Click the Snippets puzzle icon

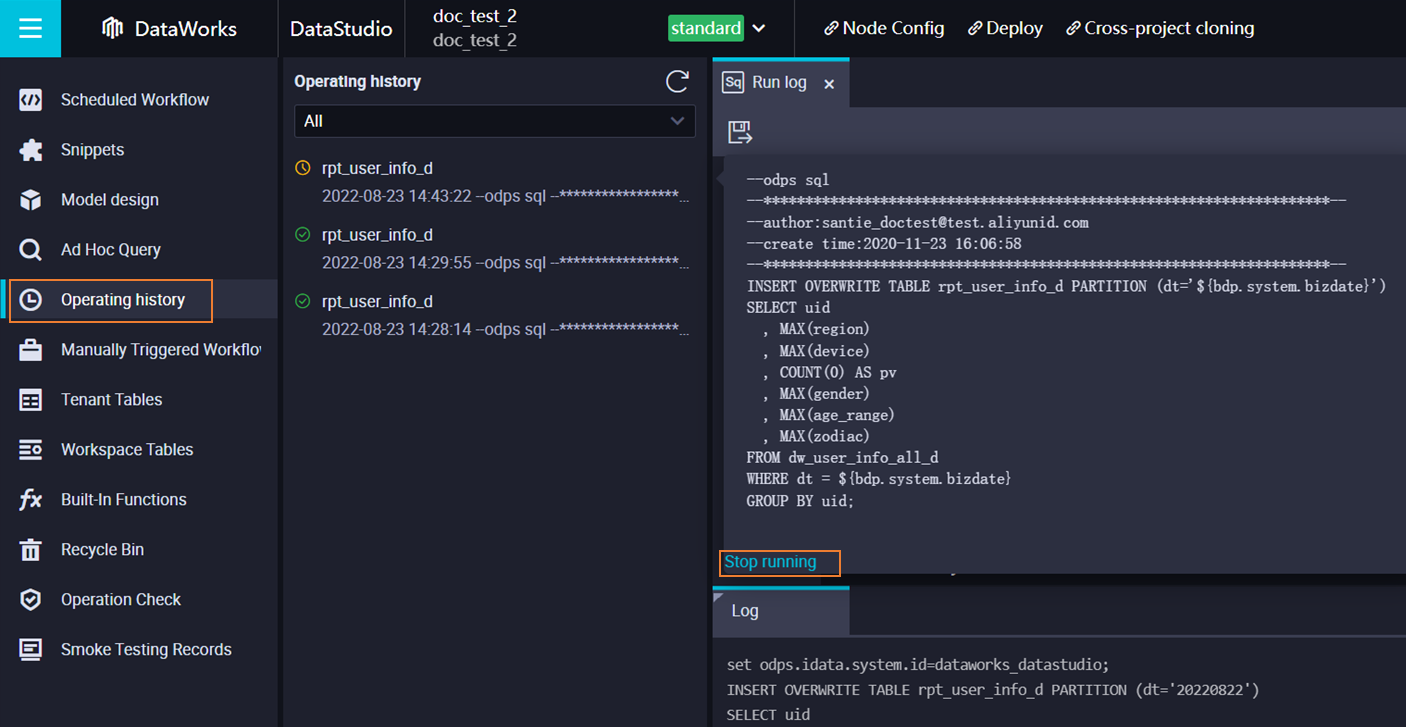(31, 150)
